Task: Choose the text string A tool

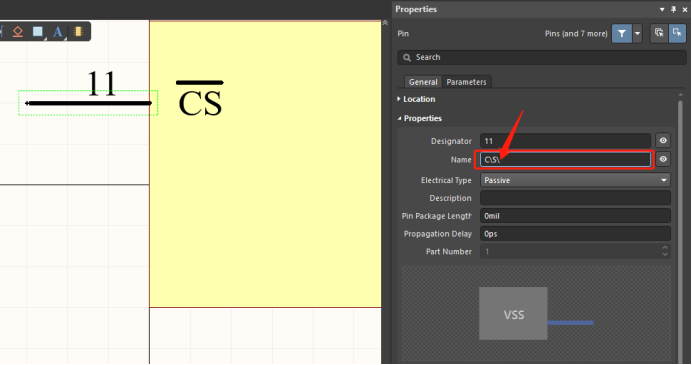Action: (x=57, y=32)
